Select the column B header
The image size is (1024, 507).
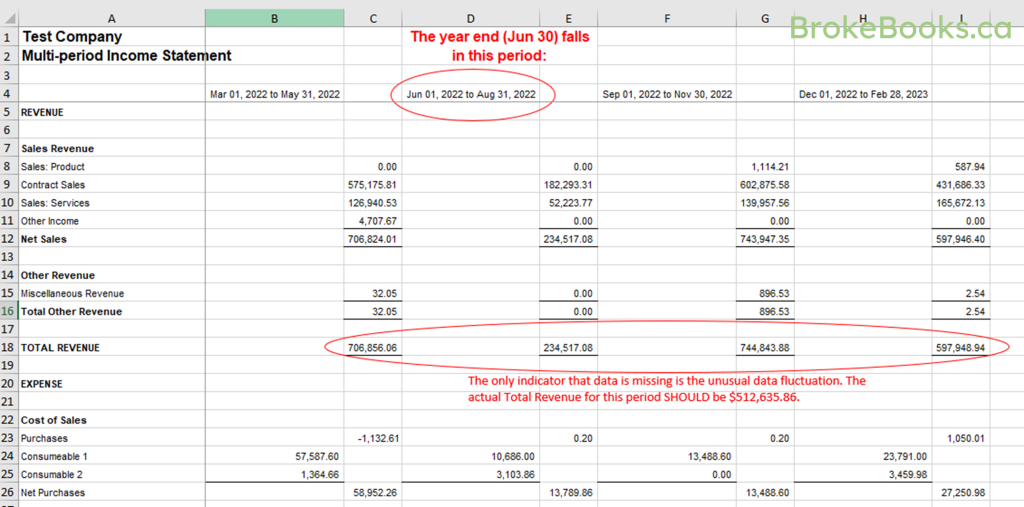coord(274,19)
